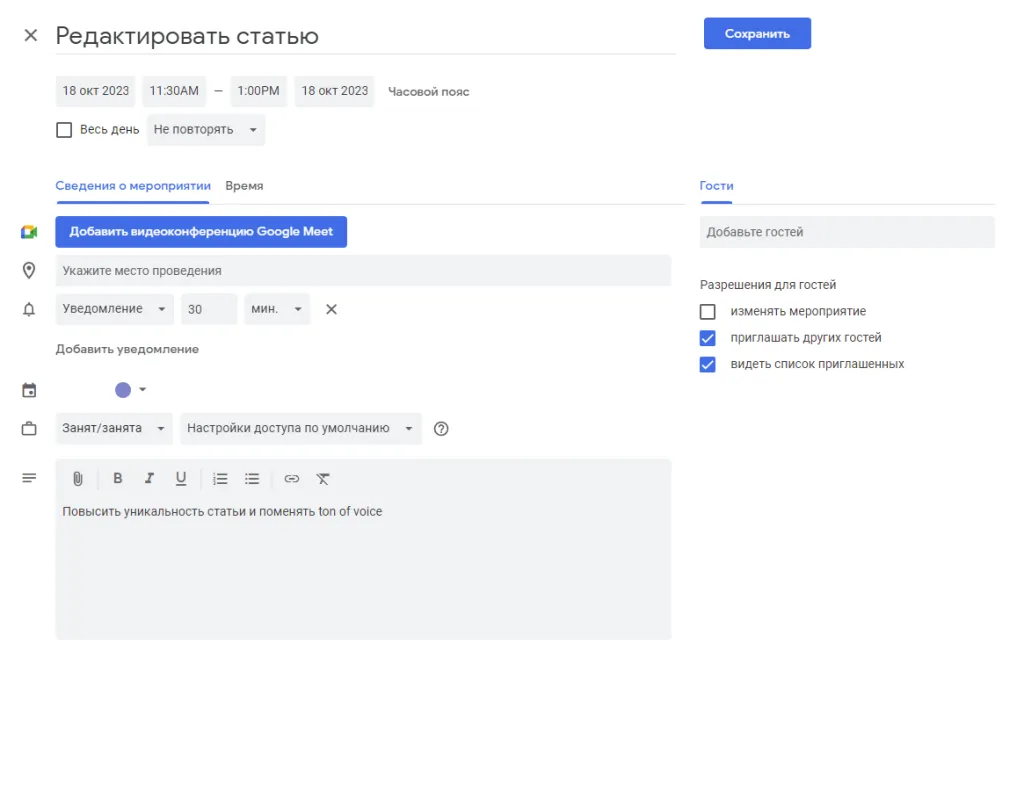Disable «приглашать других гостей» permission
The height and width of the screenshot is (788, 1024).
coord(707,337)
